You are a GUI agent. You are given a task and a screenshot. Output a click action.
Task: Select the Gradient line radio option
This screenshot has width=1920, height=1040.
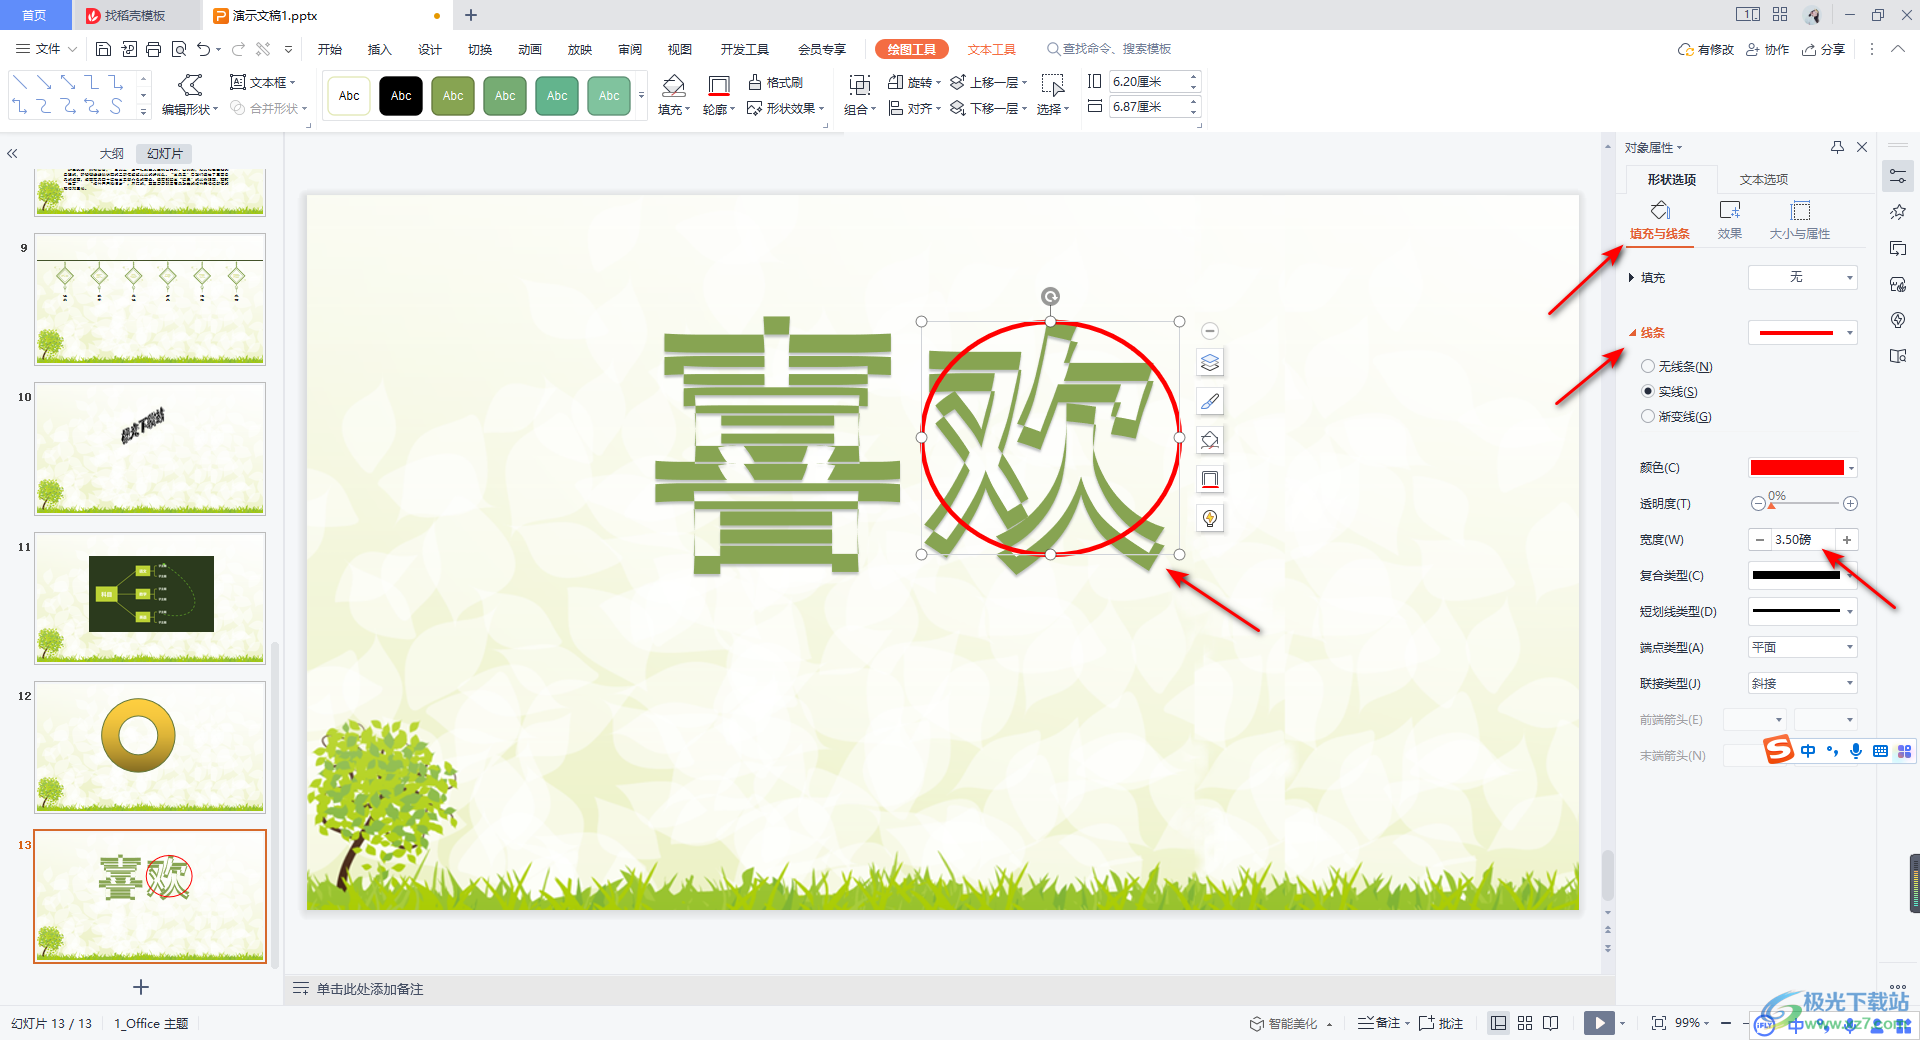1648,417
